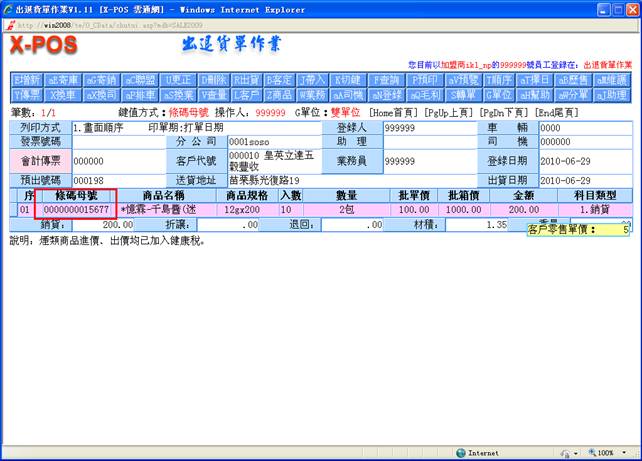Click the pink 會計傳票 button
This screenshot has width=642, height=461.
[x=40, y=160]
